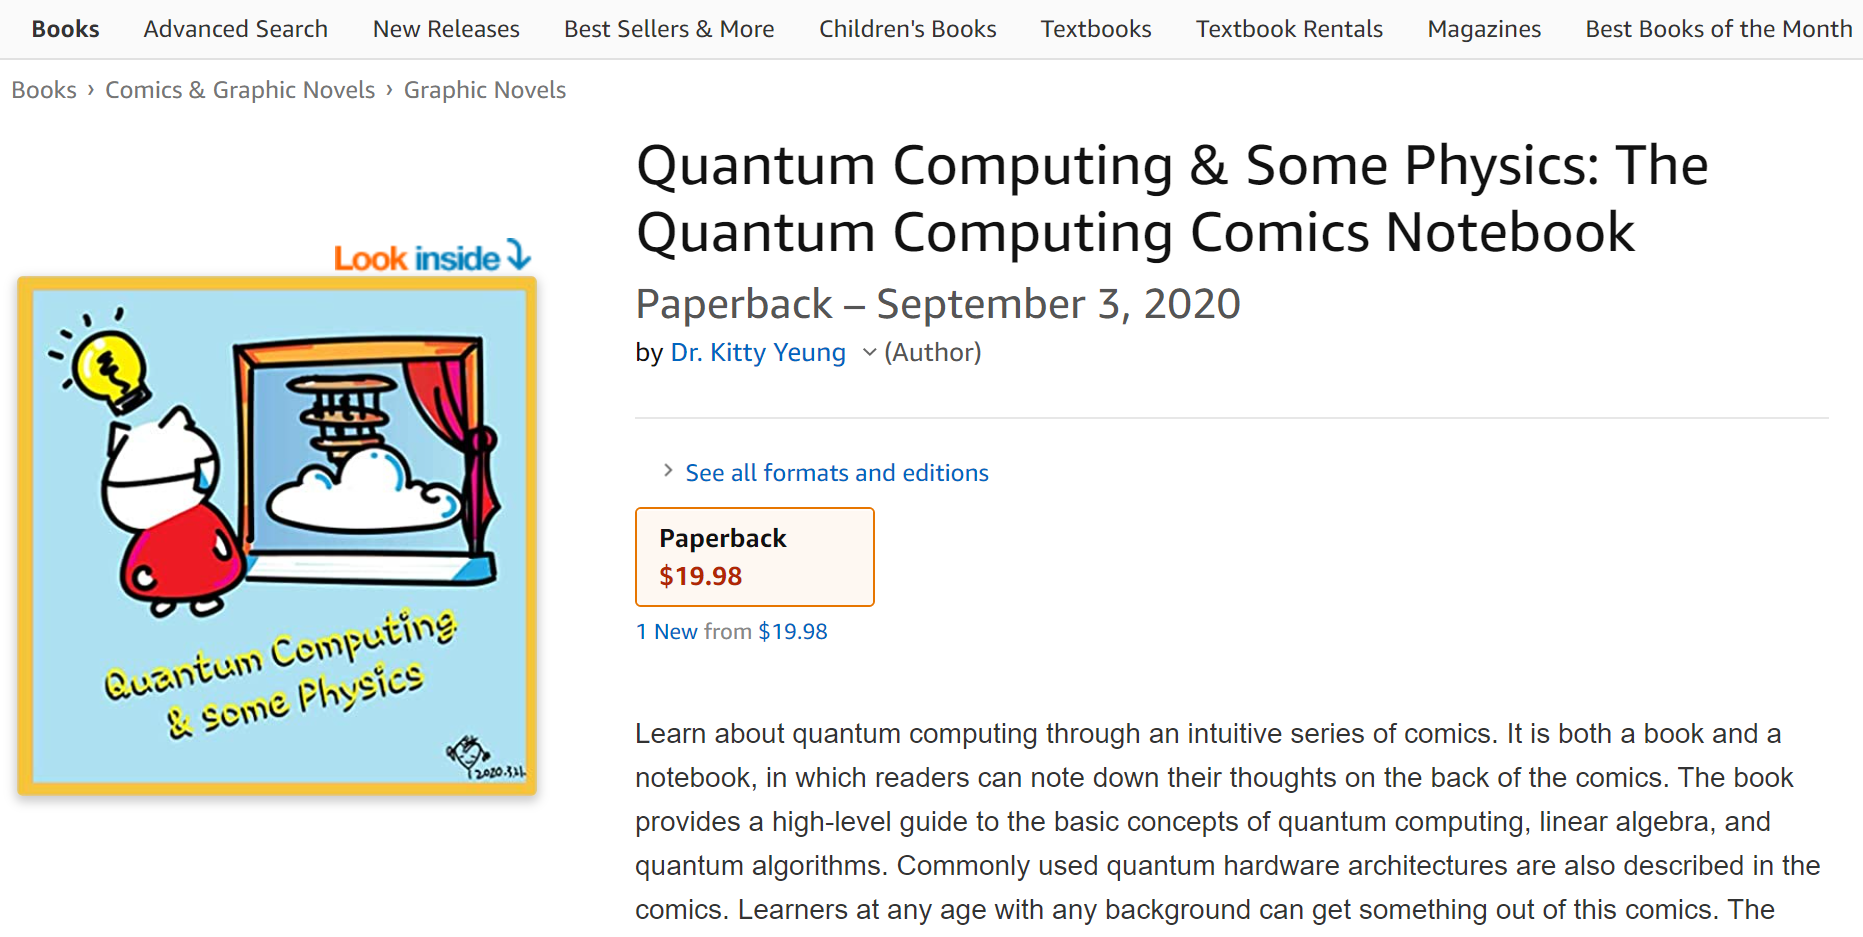The height and width of the screenshot is (937, 1863).
Task: Open the Magazines nav item
Action: pos(1483,29)
